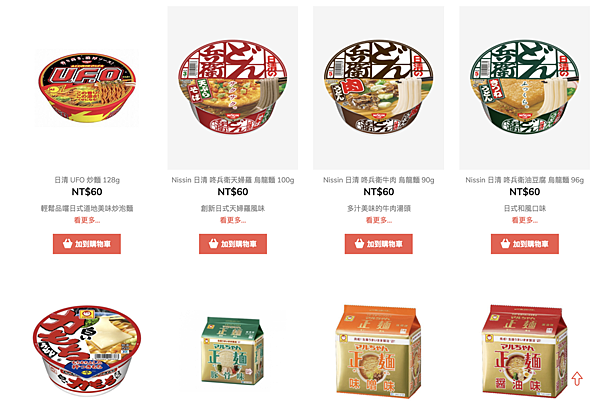
Task: View the red soy sauce Seimen pack image
Action: click(525, 351)
